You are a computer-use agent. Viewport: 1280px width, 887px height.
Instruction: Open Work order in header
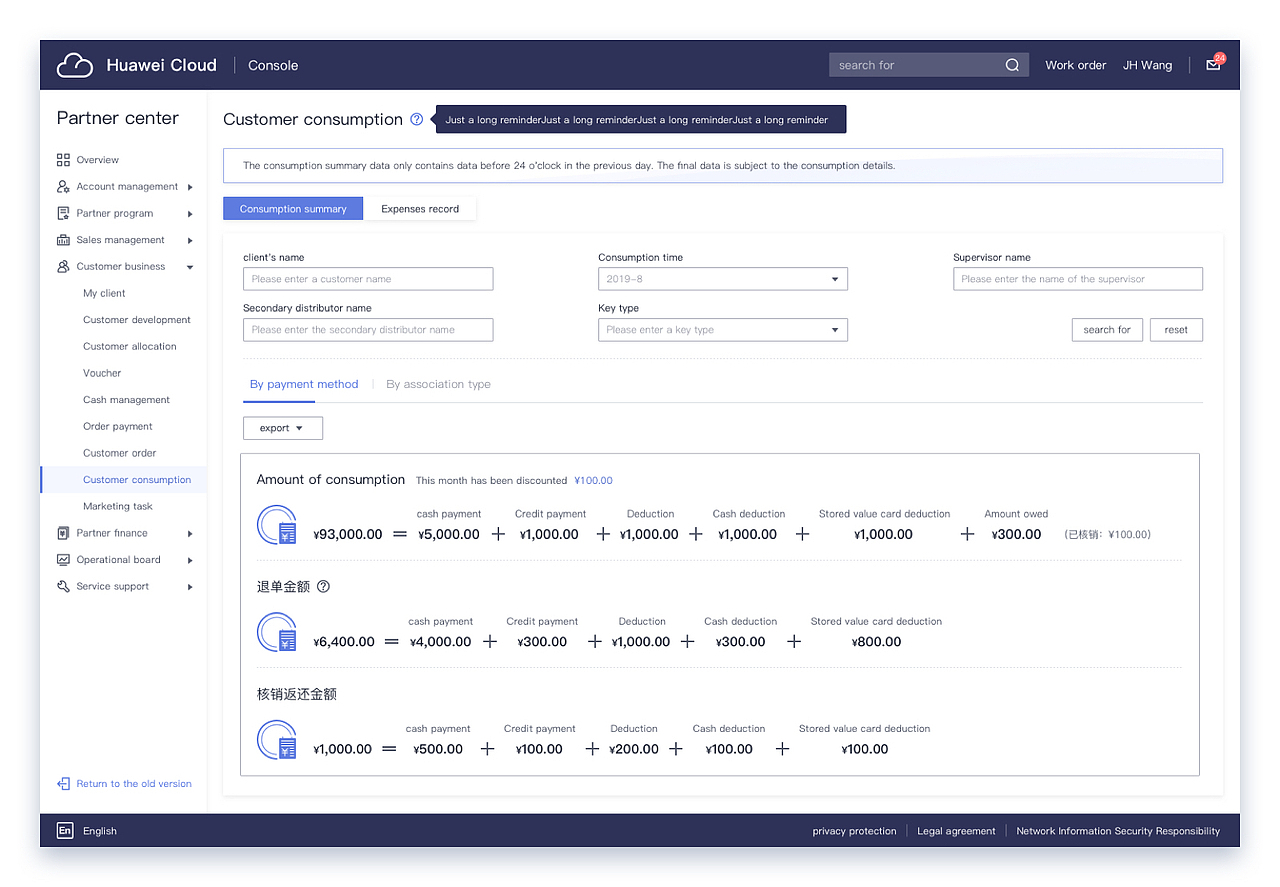click(x=1076, y=65)
